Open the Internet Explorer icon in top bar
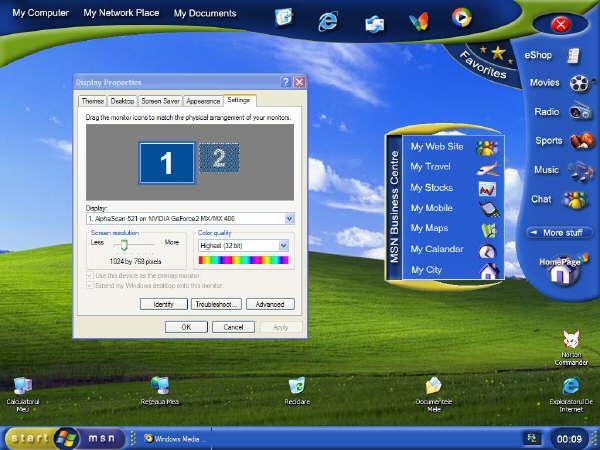This screenshot has width=600, height=450. click(328, 20)
